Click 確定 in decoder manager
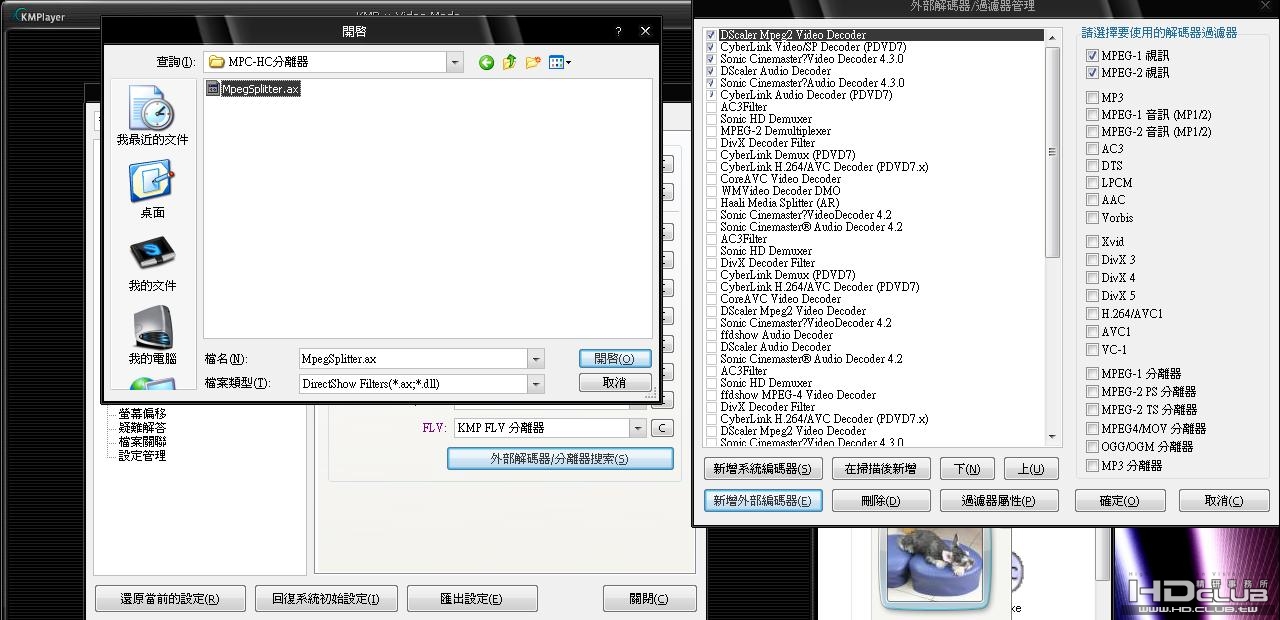1280x620 pixels. 1120,500
